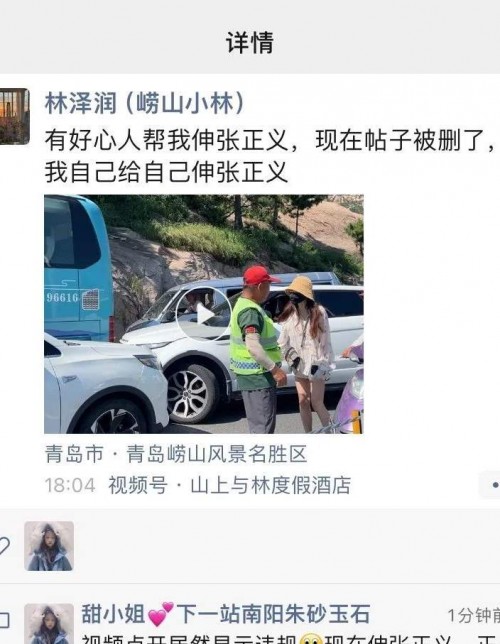Open the commenter name 甜小姐 下一站南阳朱砂玉石
Image resolution: width=500 pixels, height=644 pixels.
226,614
